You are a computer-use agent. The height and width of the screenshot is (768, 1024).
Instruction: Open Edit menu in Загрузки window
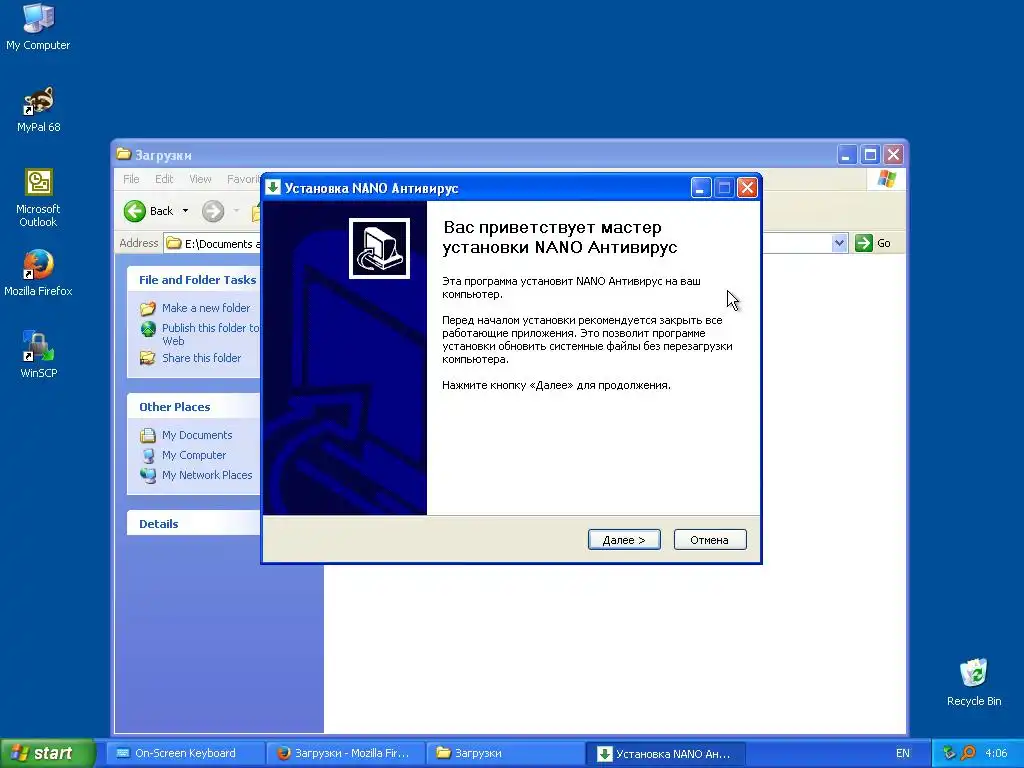tap(164, 179)
